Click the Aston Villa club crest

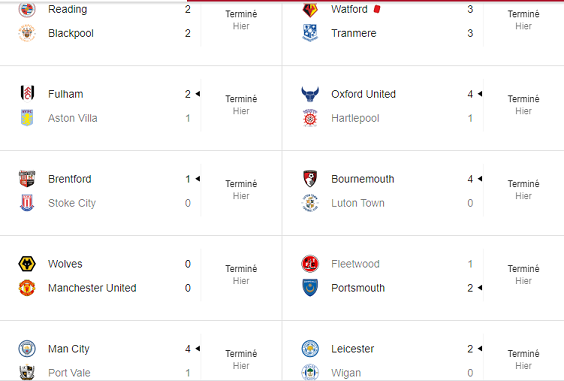point(27,118)
